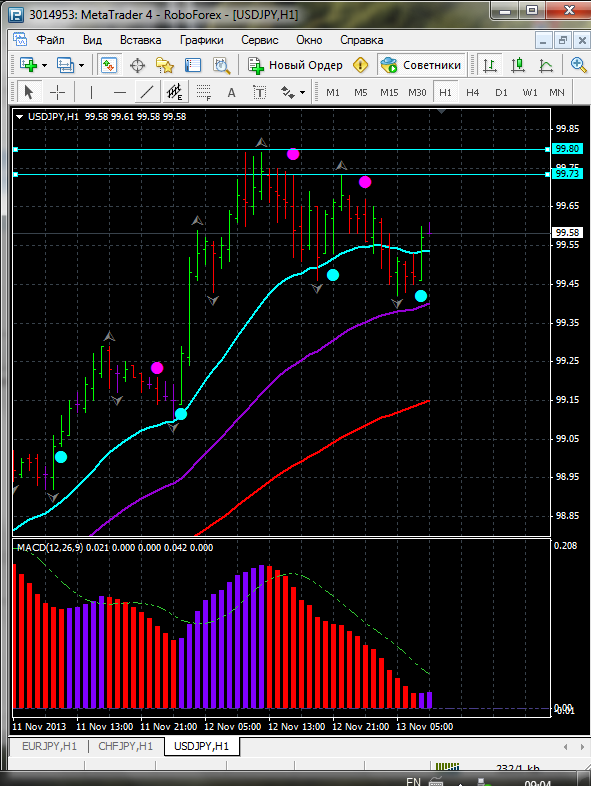Image resolution: width=600 pixels, height=786 pixels.
Task: Open the Справка menu
Action: [x=362, y=40]
